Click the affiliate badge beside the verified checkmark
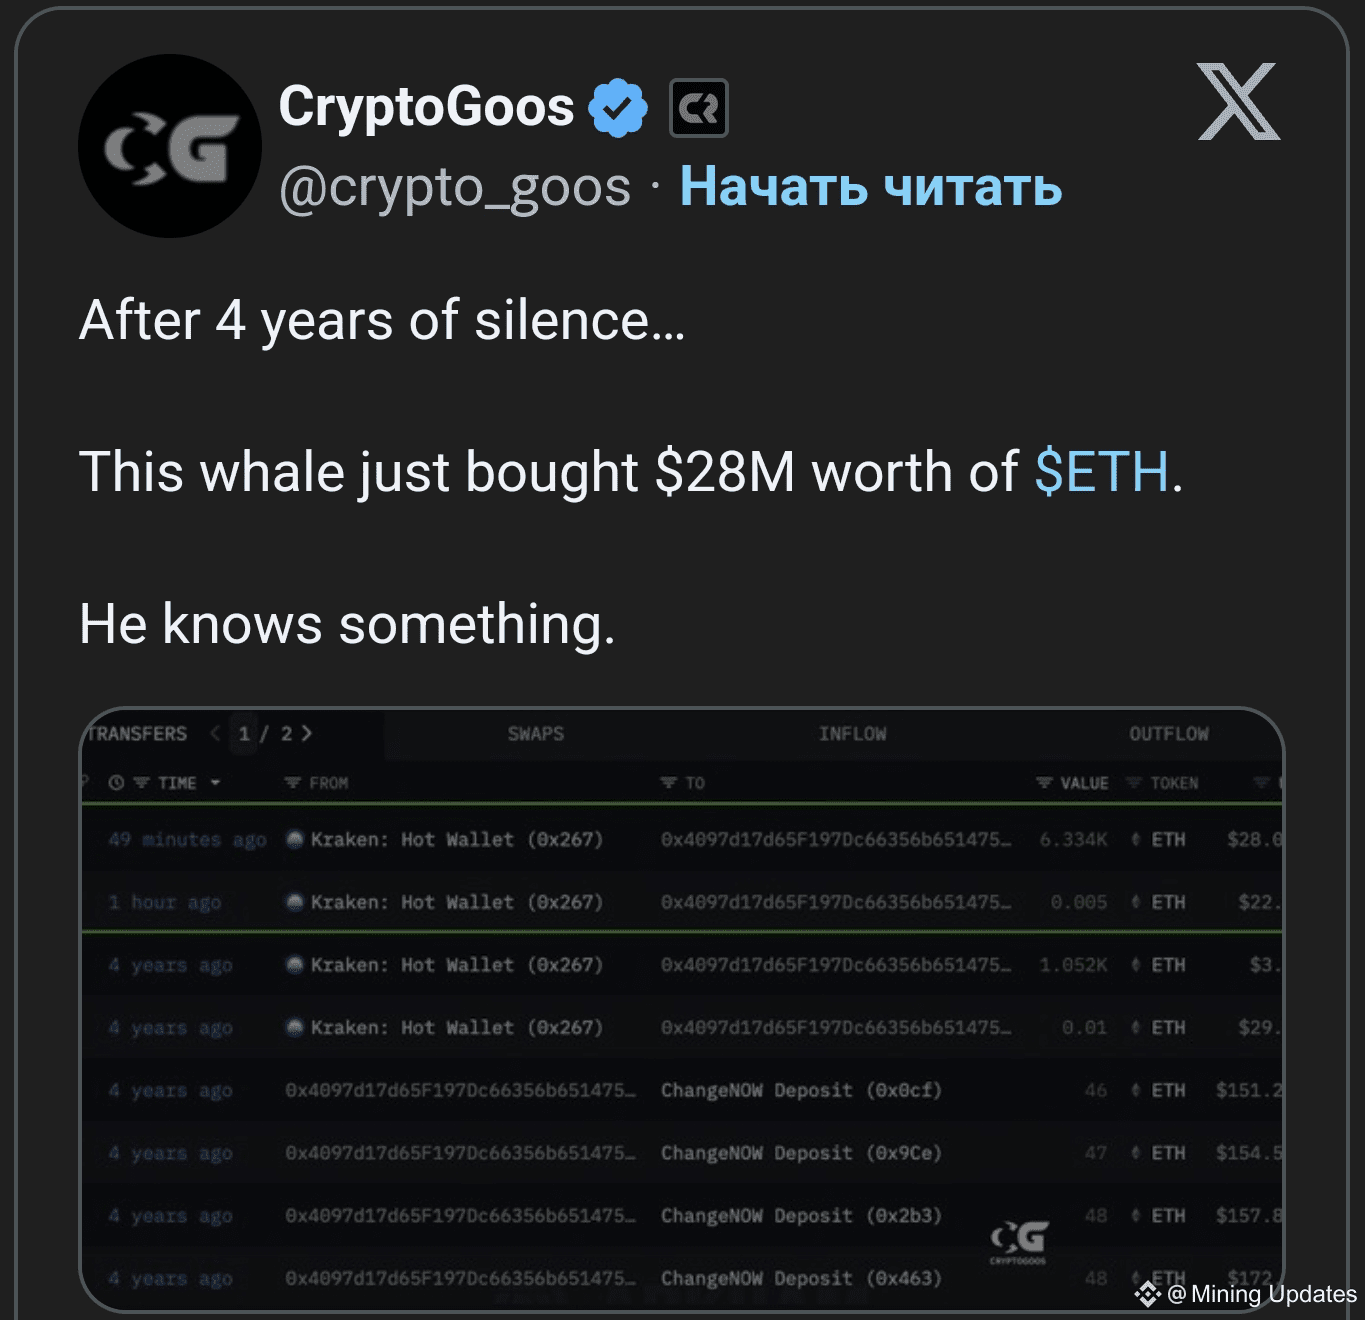Viewport: 1365px width, 1320px height. coord(698,108)
